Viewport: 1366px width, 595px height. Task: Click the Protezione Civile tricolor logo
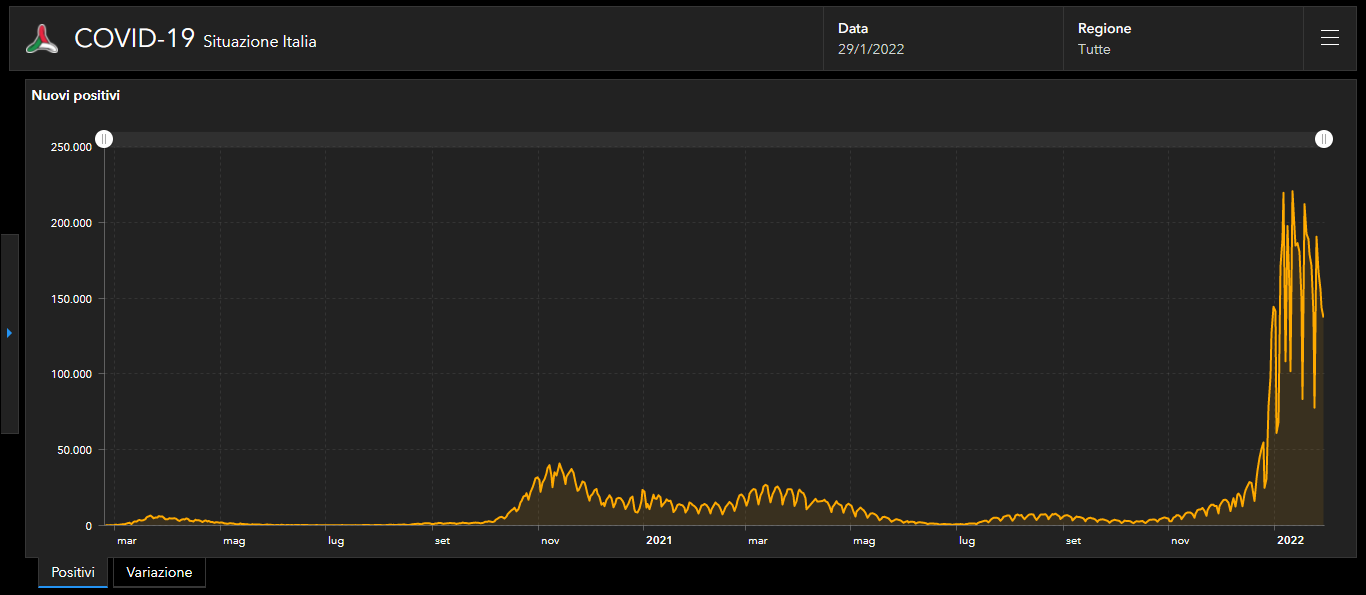tap(42, 39)
